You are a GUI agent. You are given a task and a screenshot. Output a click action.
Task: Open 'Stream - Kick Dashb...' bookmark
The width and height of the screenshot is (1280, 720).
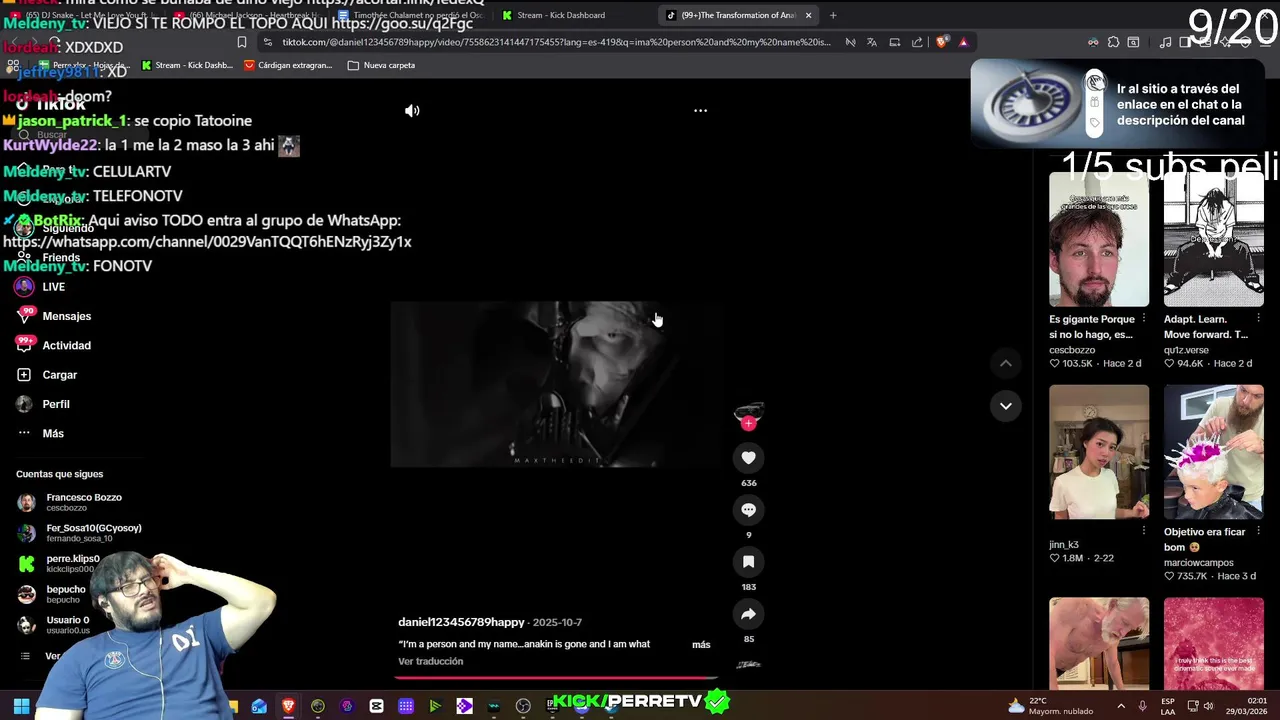[x=187, y=65]
